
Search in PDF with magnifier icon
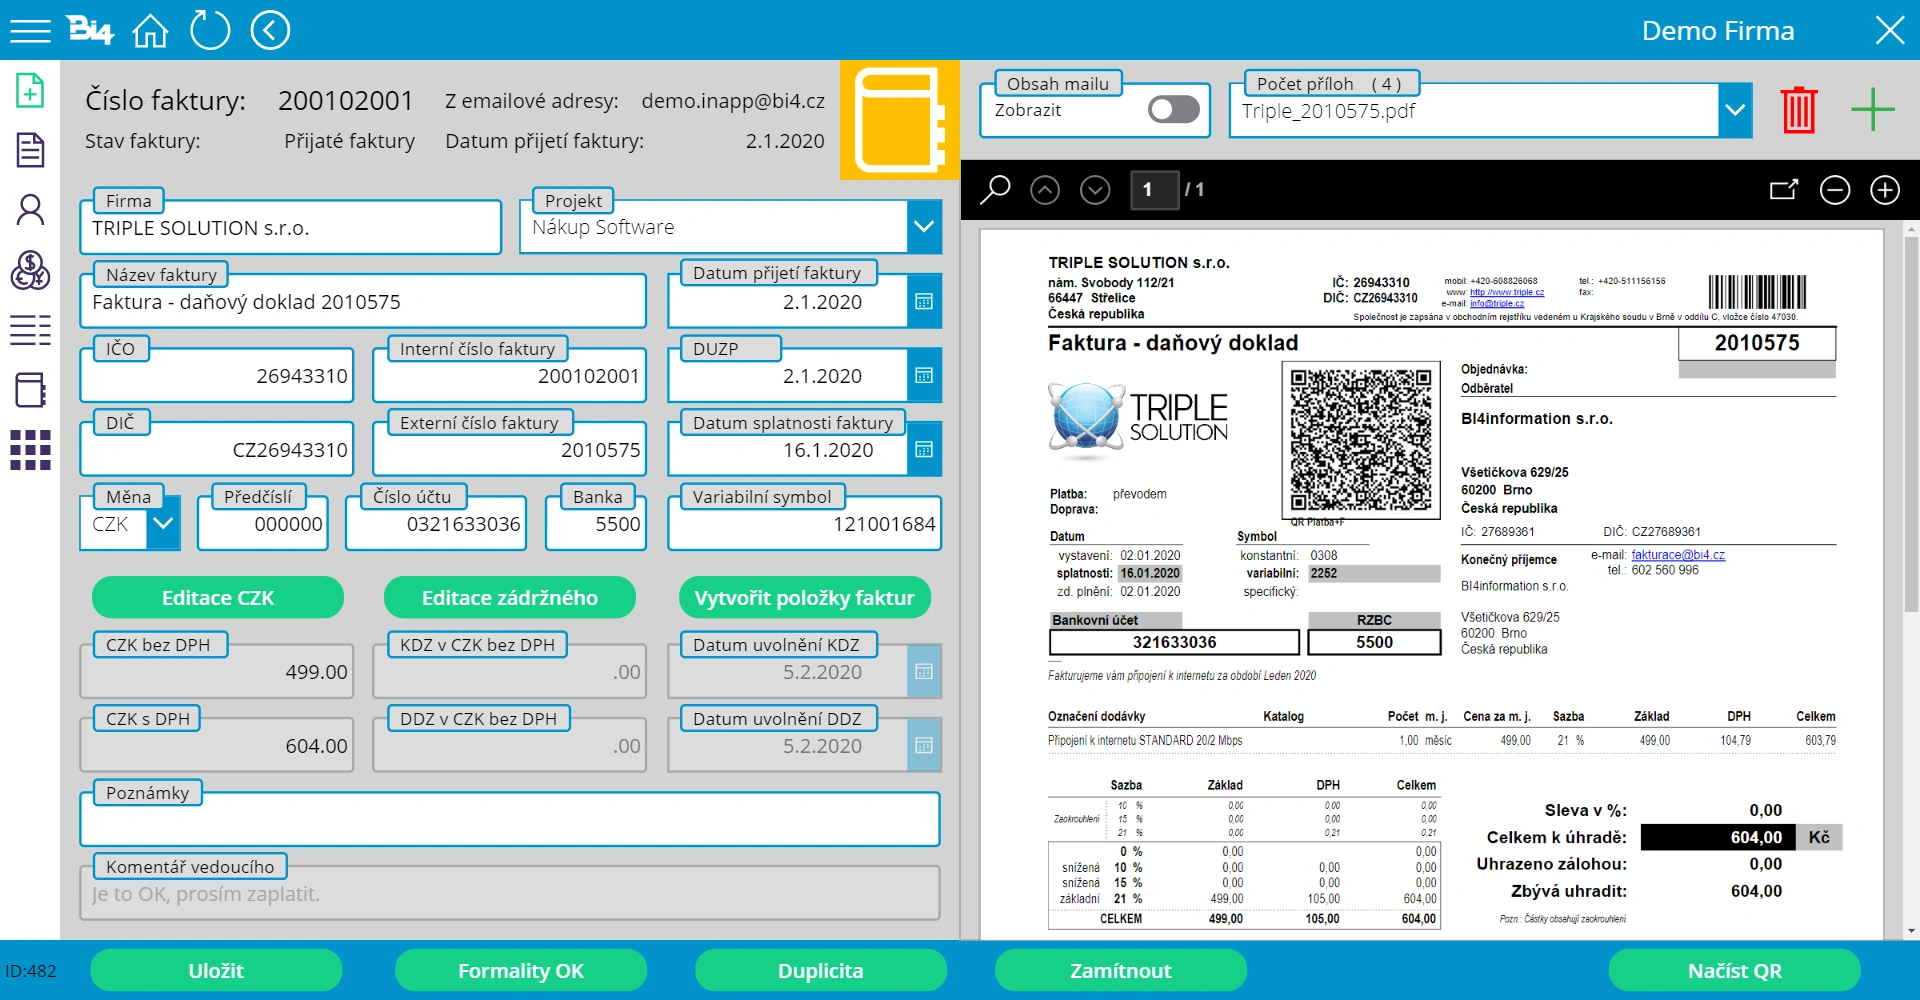tap(994, 190)
